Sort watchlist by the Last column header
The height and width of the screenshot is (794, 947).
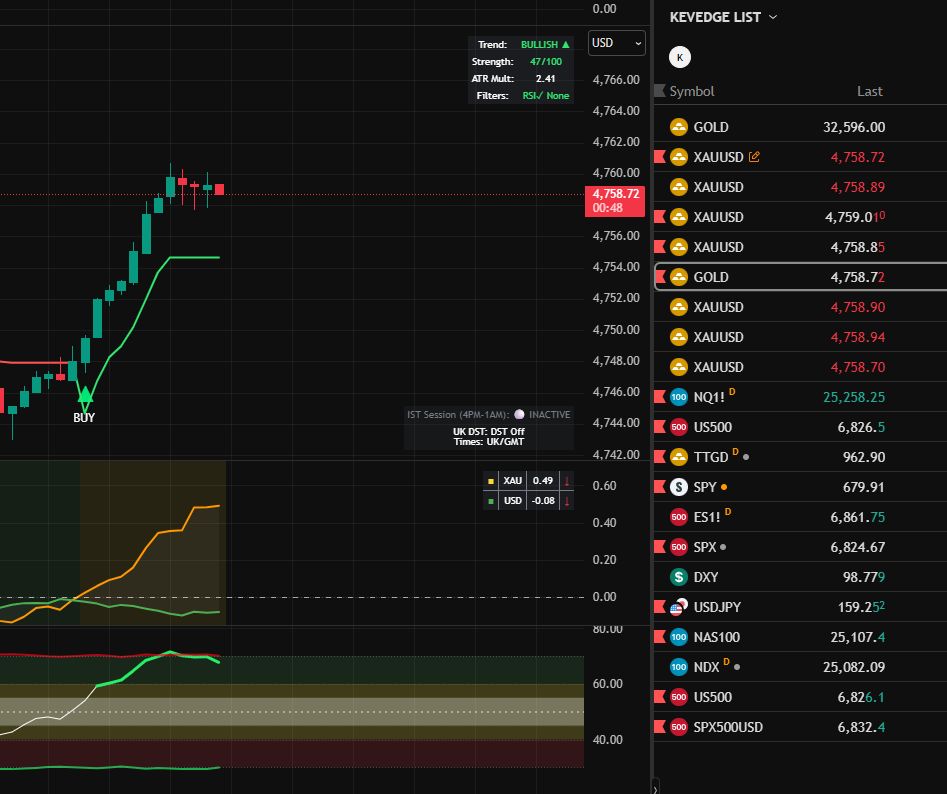point(869,91)
